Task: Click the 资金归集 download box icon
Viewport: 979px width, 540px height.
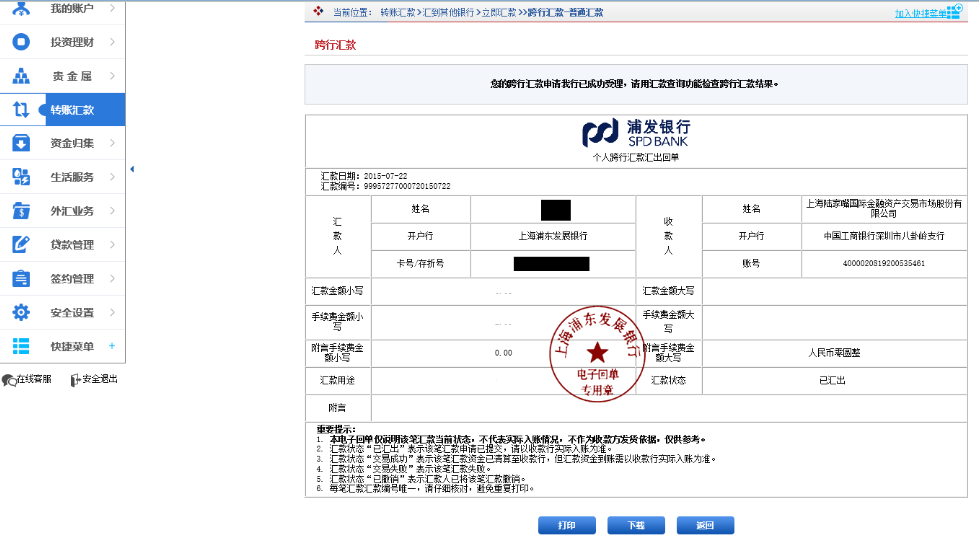Action: tap(21, 143)
